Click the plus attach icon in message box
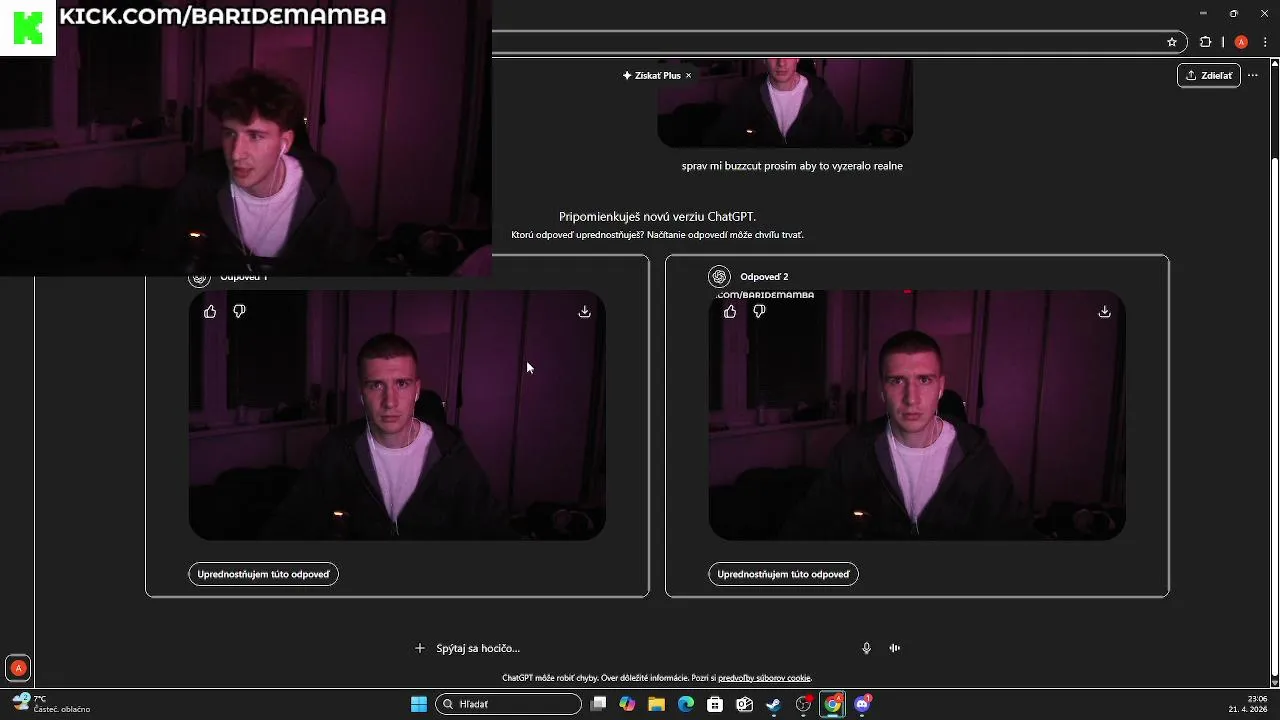Screen dimensions: 1280x720 [x=420, y=648]
